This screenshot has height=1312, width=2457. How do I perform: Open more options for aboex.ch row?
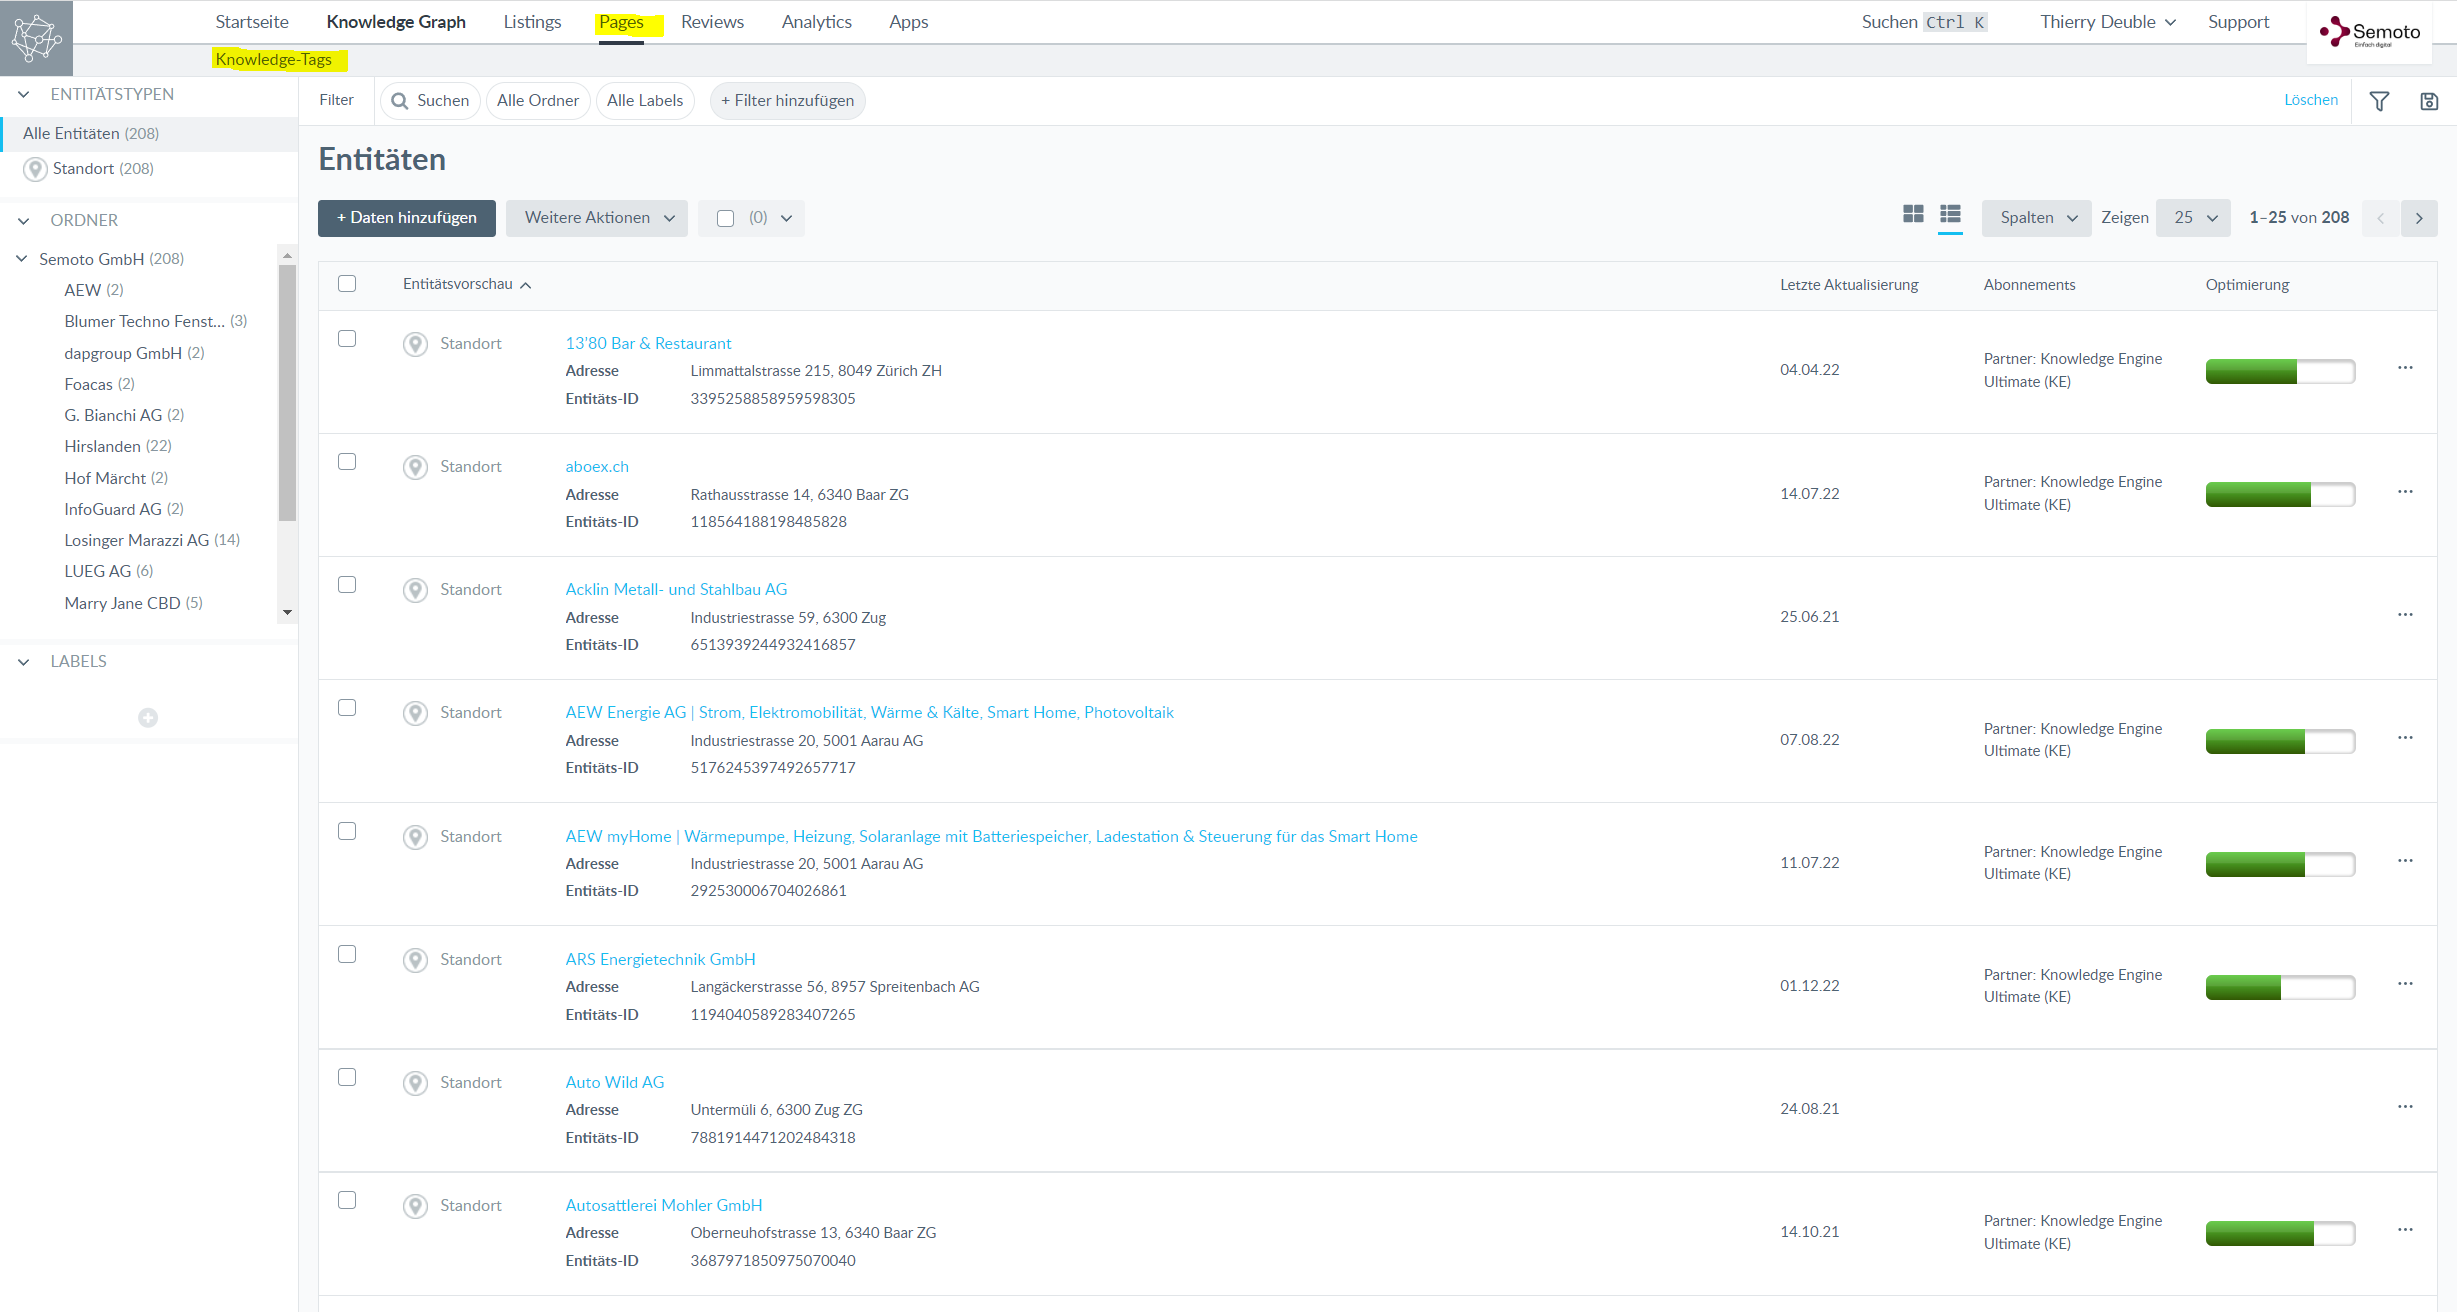[2404, 492]
